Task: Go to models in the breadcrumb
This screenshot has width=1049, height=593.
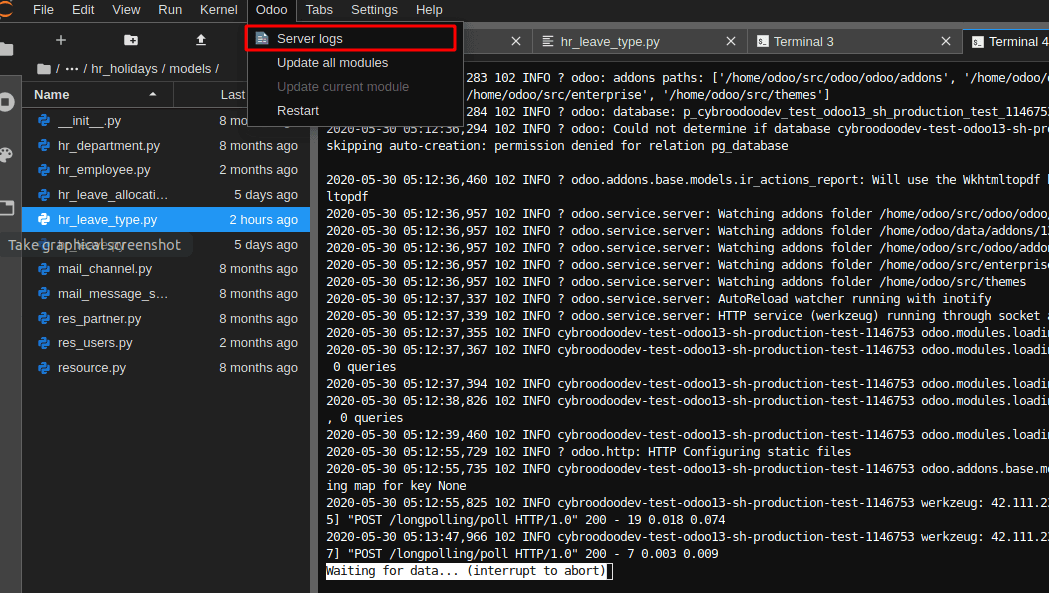Action: (x=190, y=69)
